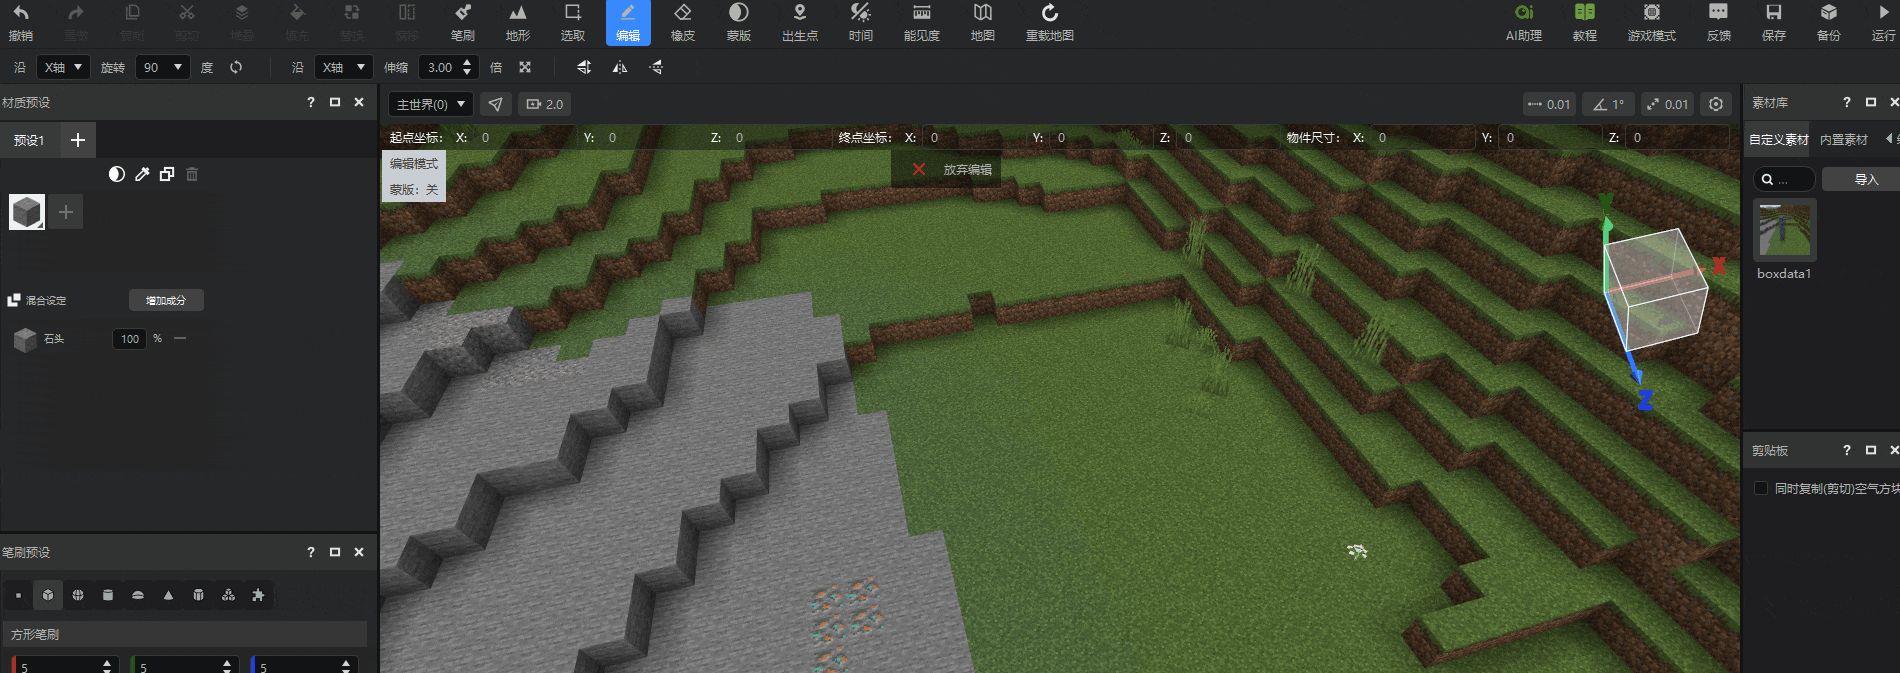Viewport: 1900px width, 673px height.
Task: Switch to 自定义素材 tab
Action: coord(1779,139)
